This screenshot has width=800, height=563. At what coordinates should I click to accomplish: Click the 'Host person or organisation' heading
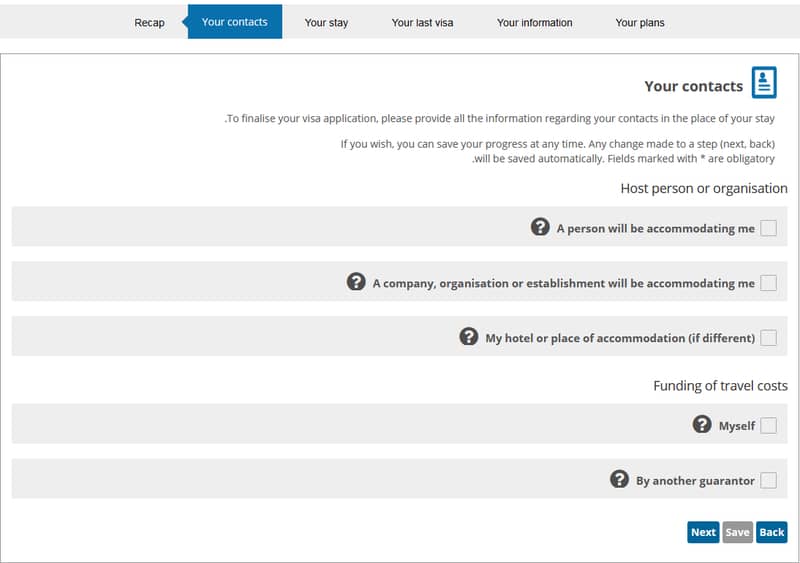(704, 188)
